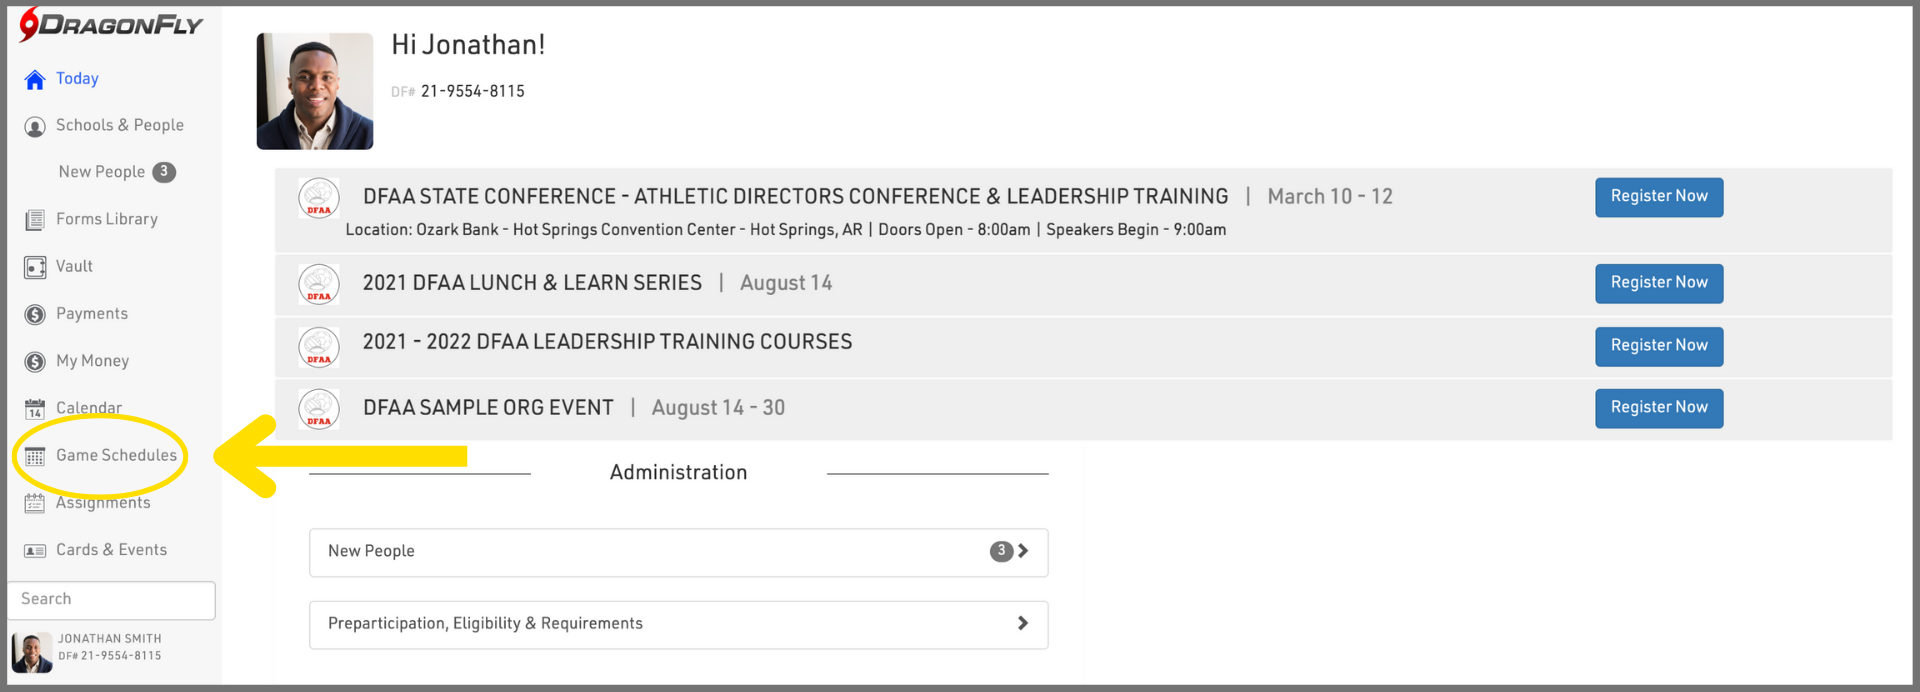Open the Vault safe icon
This screenshot has width=1920, height=692.
35,267
